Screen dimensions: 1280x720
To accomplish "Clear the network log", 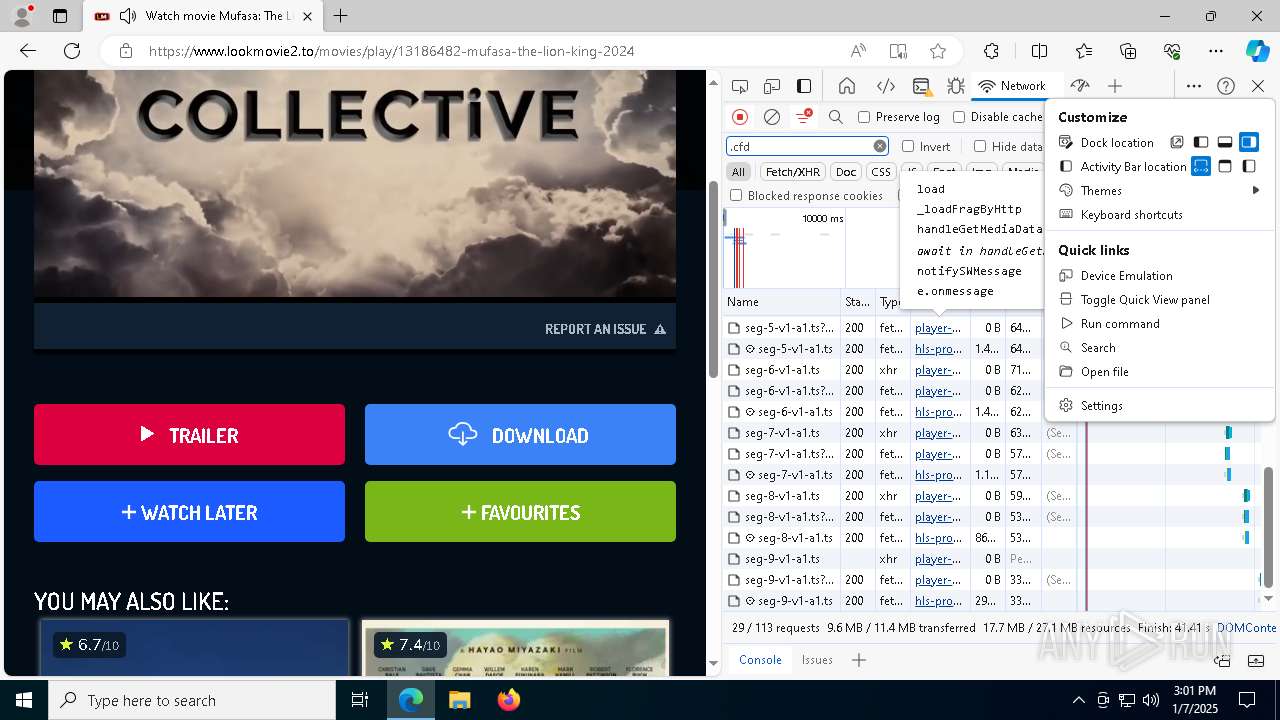I will coord(772,117).
